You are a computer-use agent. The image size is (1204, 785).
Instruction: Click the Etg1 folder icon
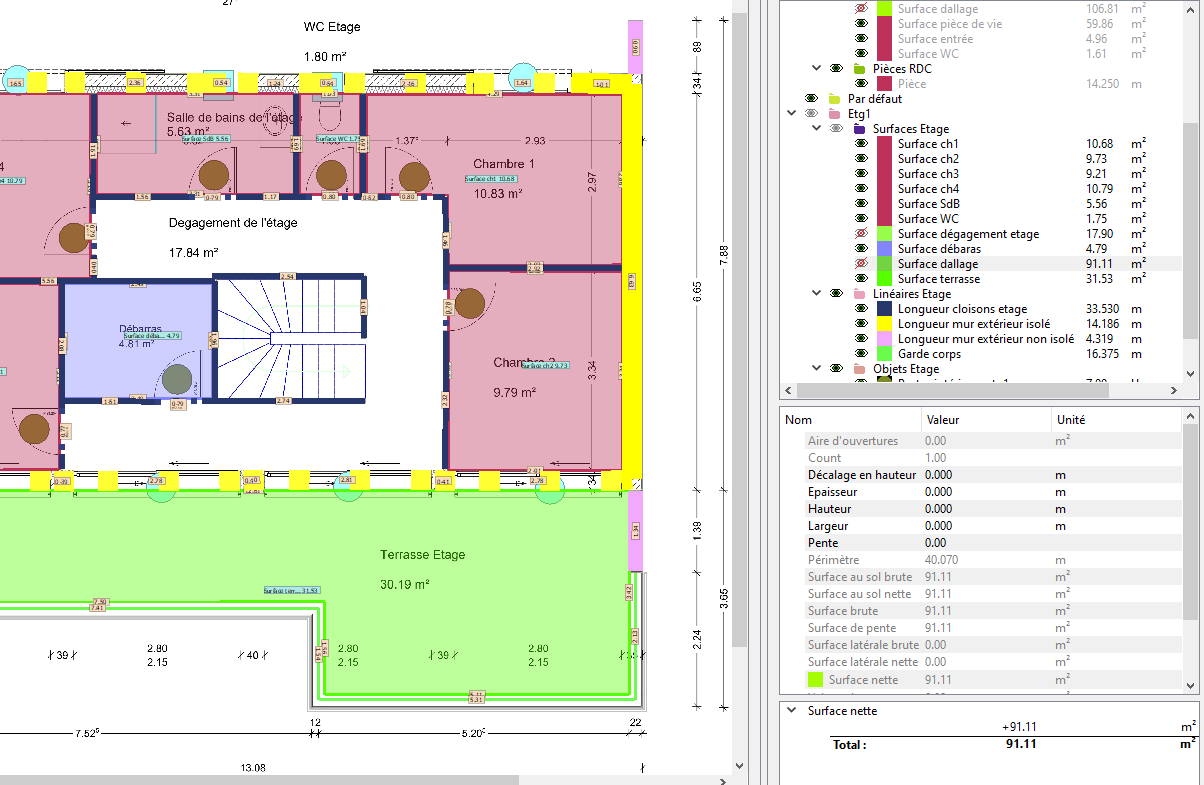tap(835, 114)
